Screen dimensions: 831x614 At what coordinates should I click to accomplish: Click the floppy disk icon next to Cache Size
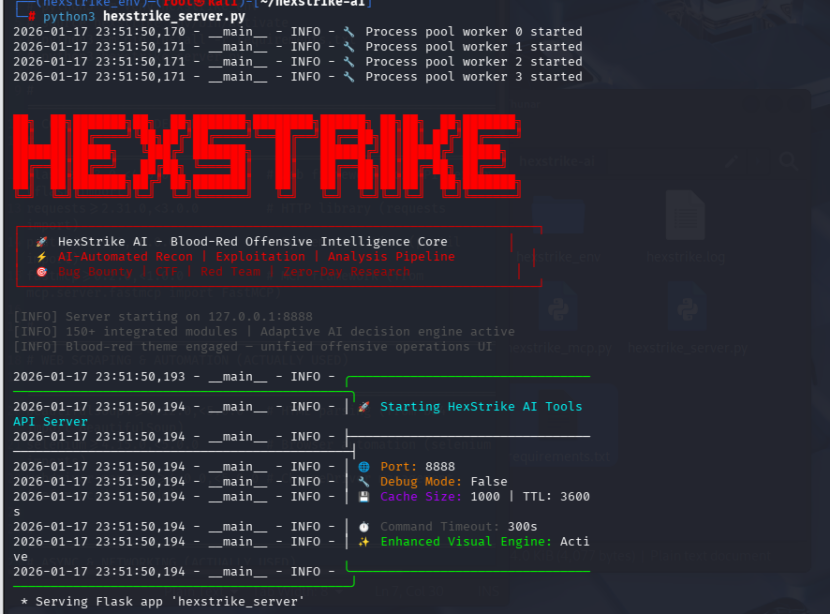(364, 497)
